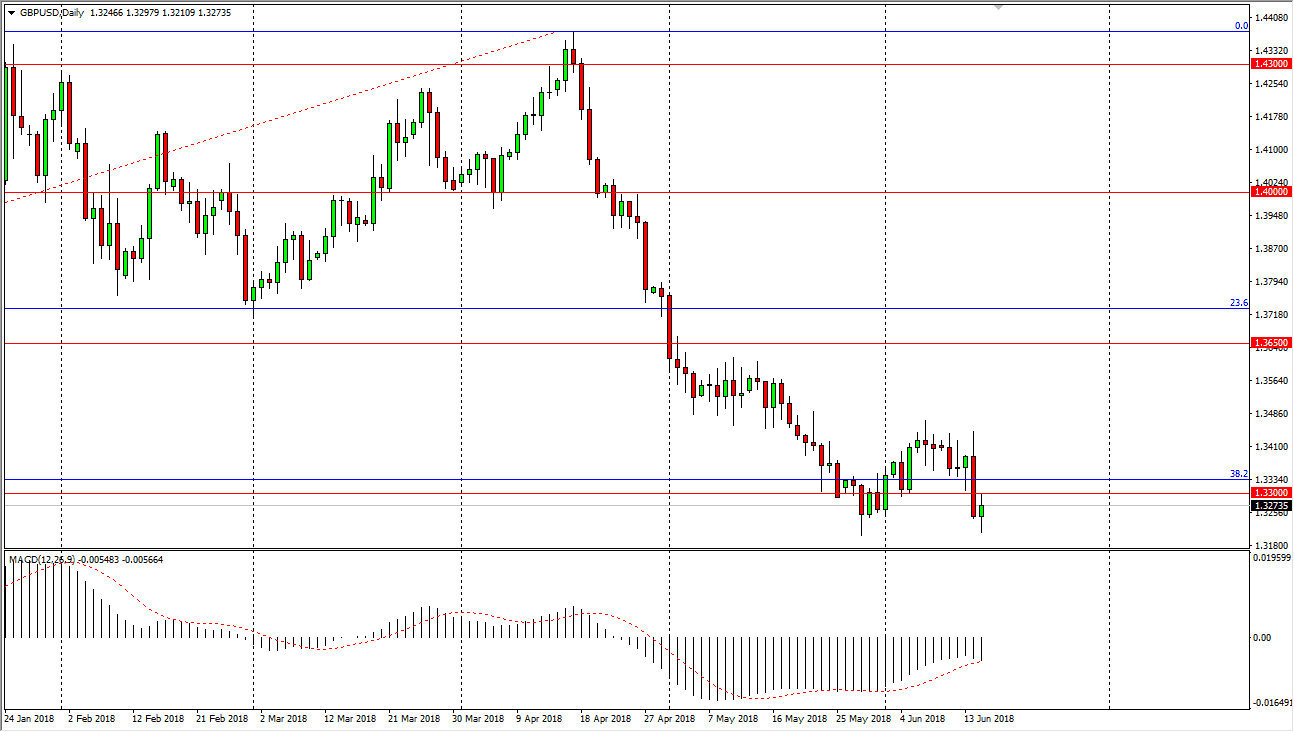Viewport: 1294px width, 732px height.
Task: Select the current price label 1.32735
Action: 1272,507
